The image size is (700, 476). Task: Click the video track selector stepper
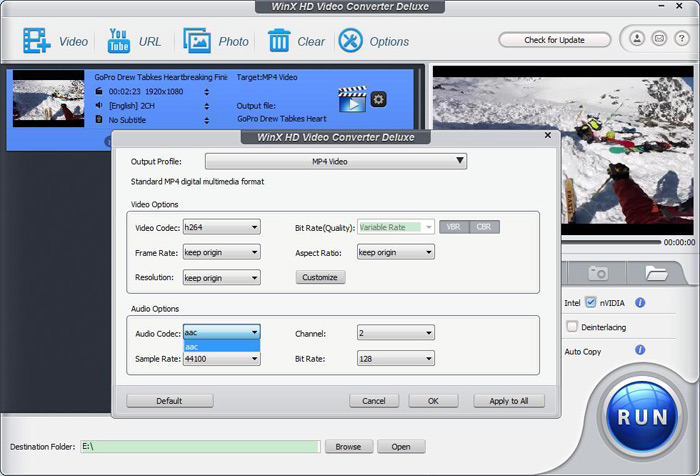(207, 92)
